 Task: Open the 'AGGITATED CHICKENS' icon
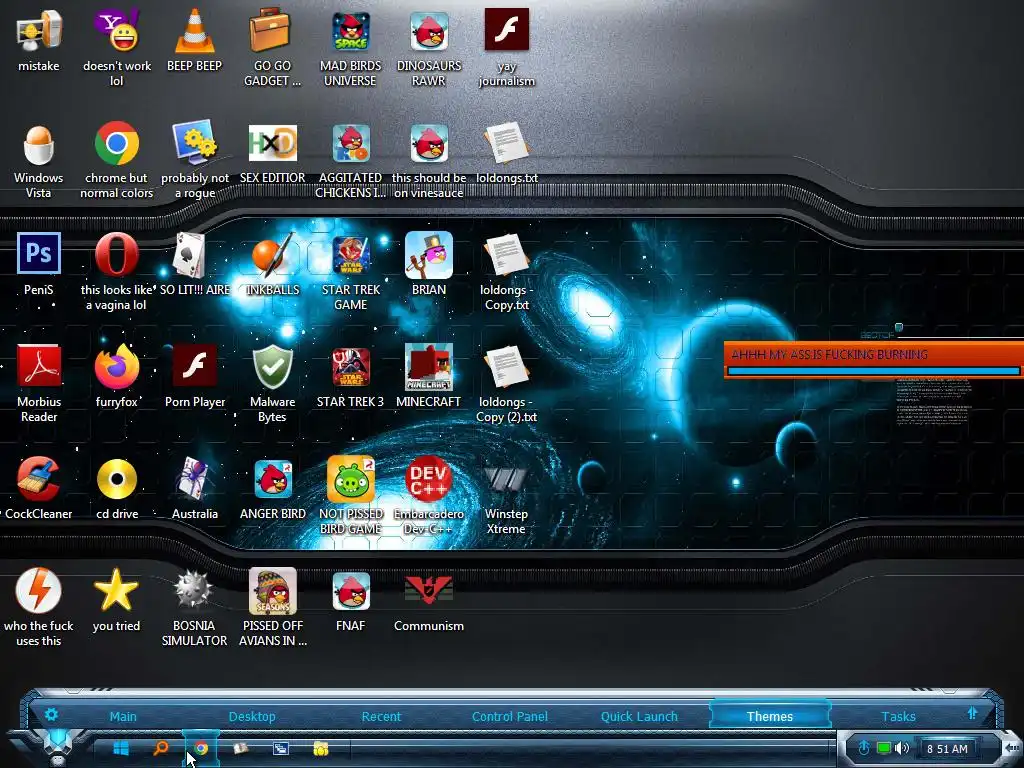click(351, 144)
